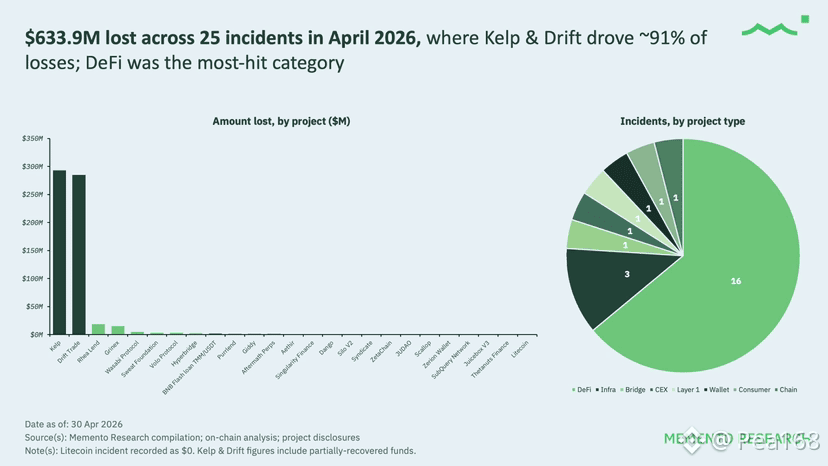The height and width of the screenshot is (466, 828).
Task: Click the Rhea Lend x-axis label
Action: pos(89,351)
